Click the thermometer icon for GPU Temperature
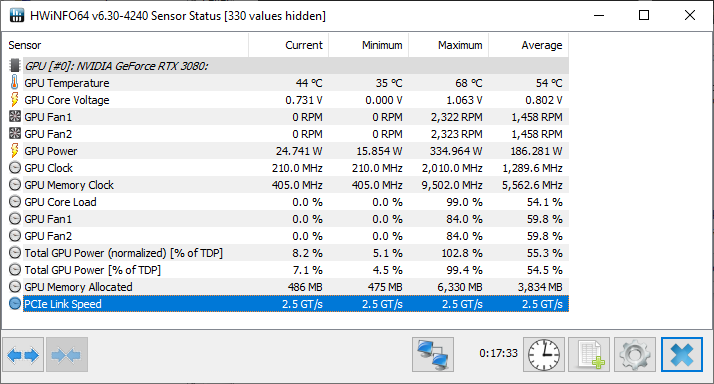The height and width of the screenshot is (384, 714). tap(15, 82)
